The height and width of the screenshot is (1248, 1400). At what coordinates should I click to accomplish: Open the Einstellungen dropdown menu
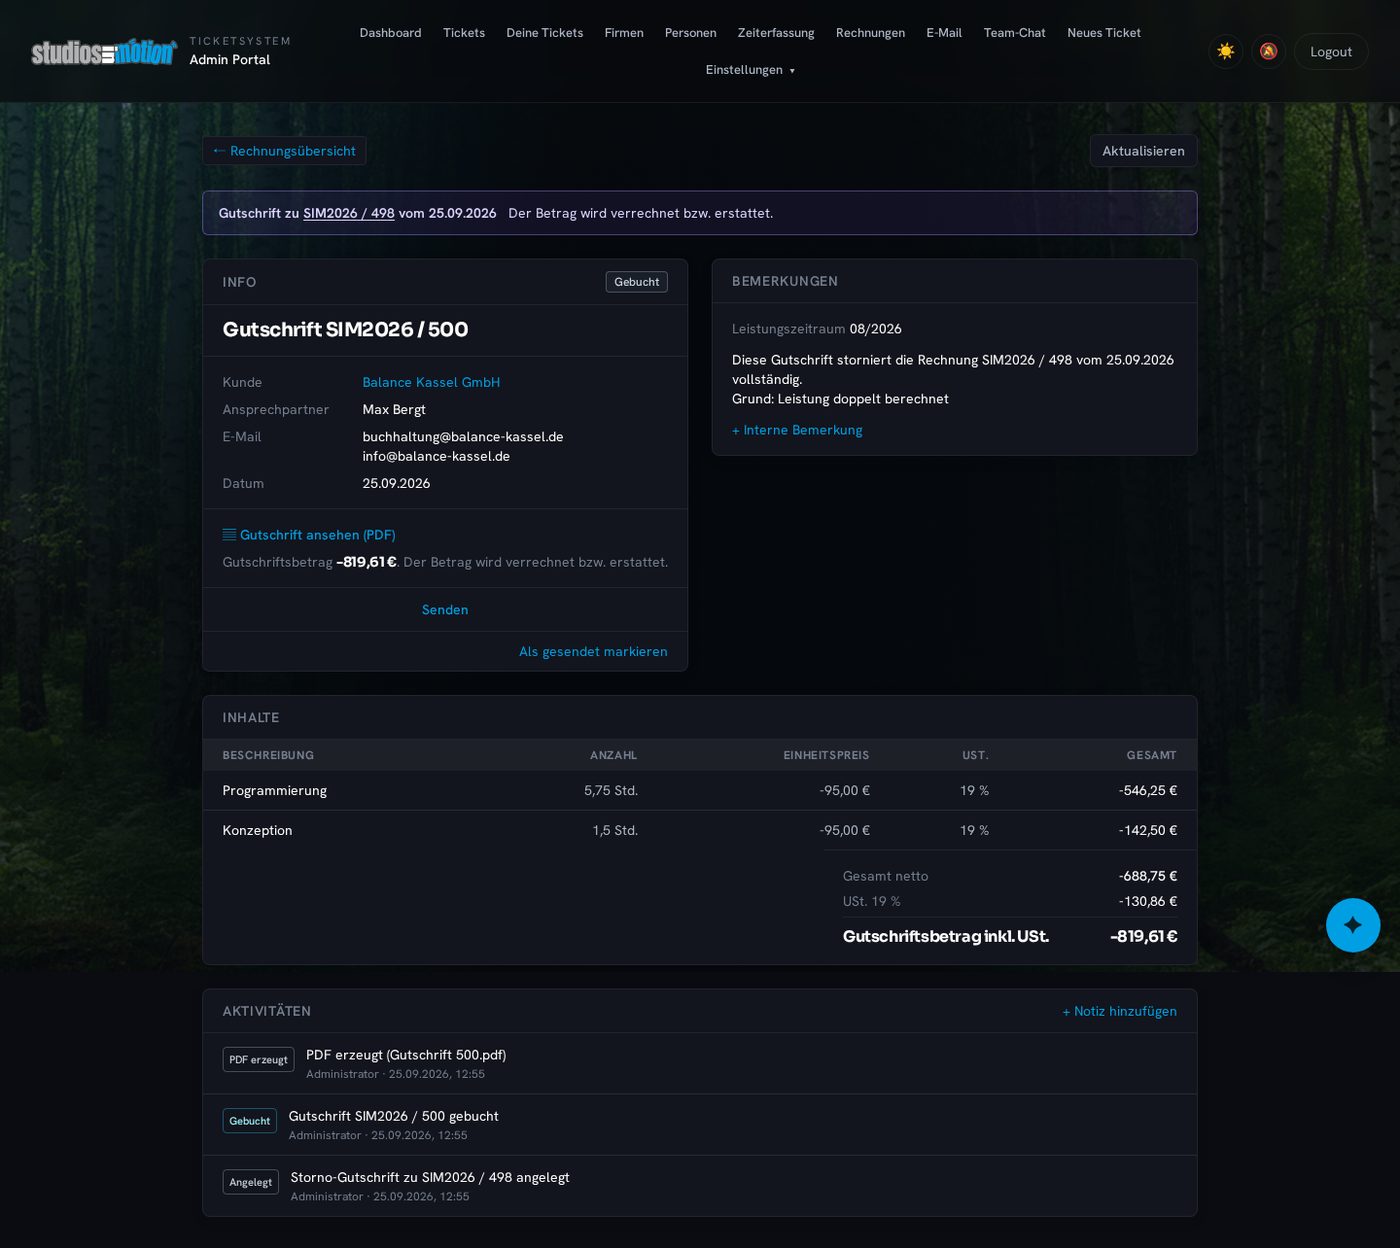(x=750, y=70)
